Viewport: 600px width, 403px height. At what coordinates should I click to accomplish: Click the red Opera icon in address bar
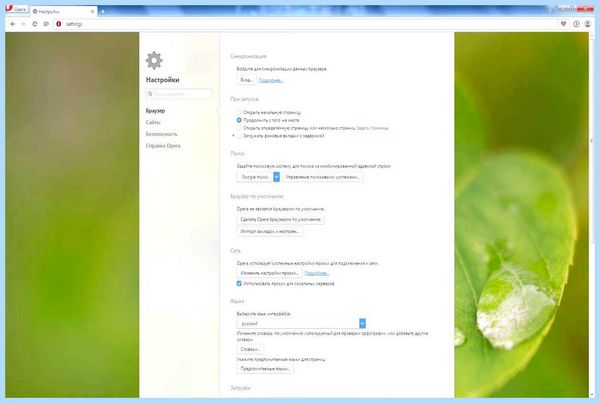[59, 24]
